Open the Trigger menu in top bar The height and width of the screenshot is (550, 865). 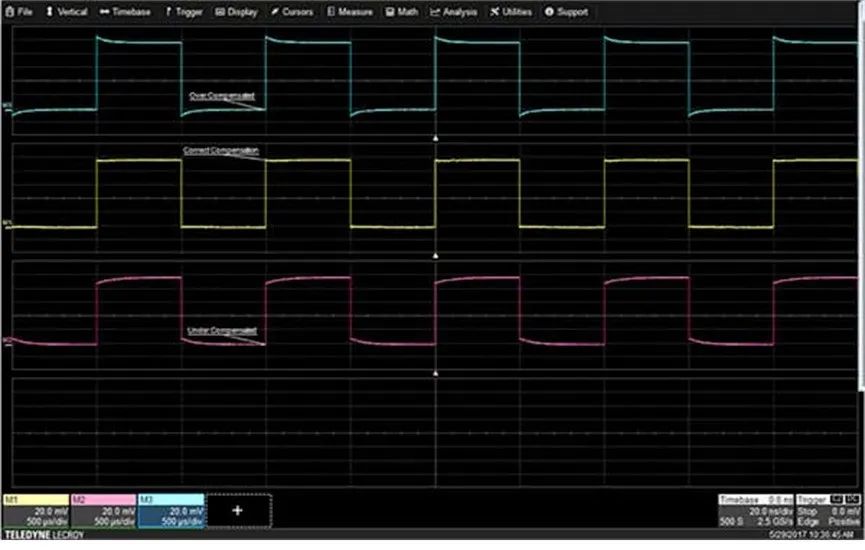click(x=184, y=12)
